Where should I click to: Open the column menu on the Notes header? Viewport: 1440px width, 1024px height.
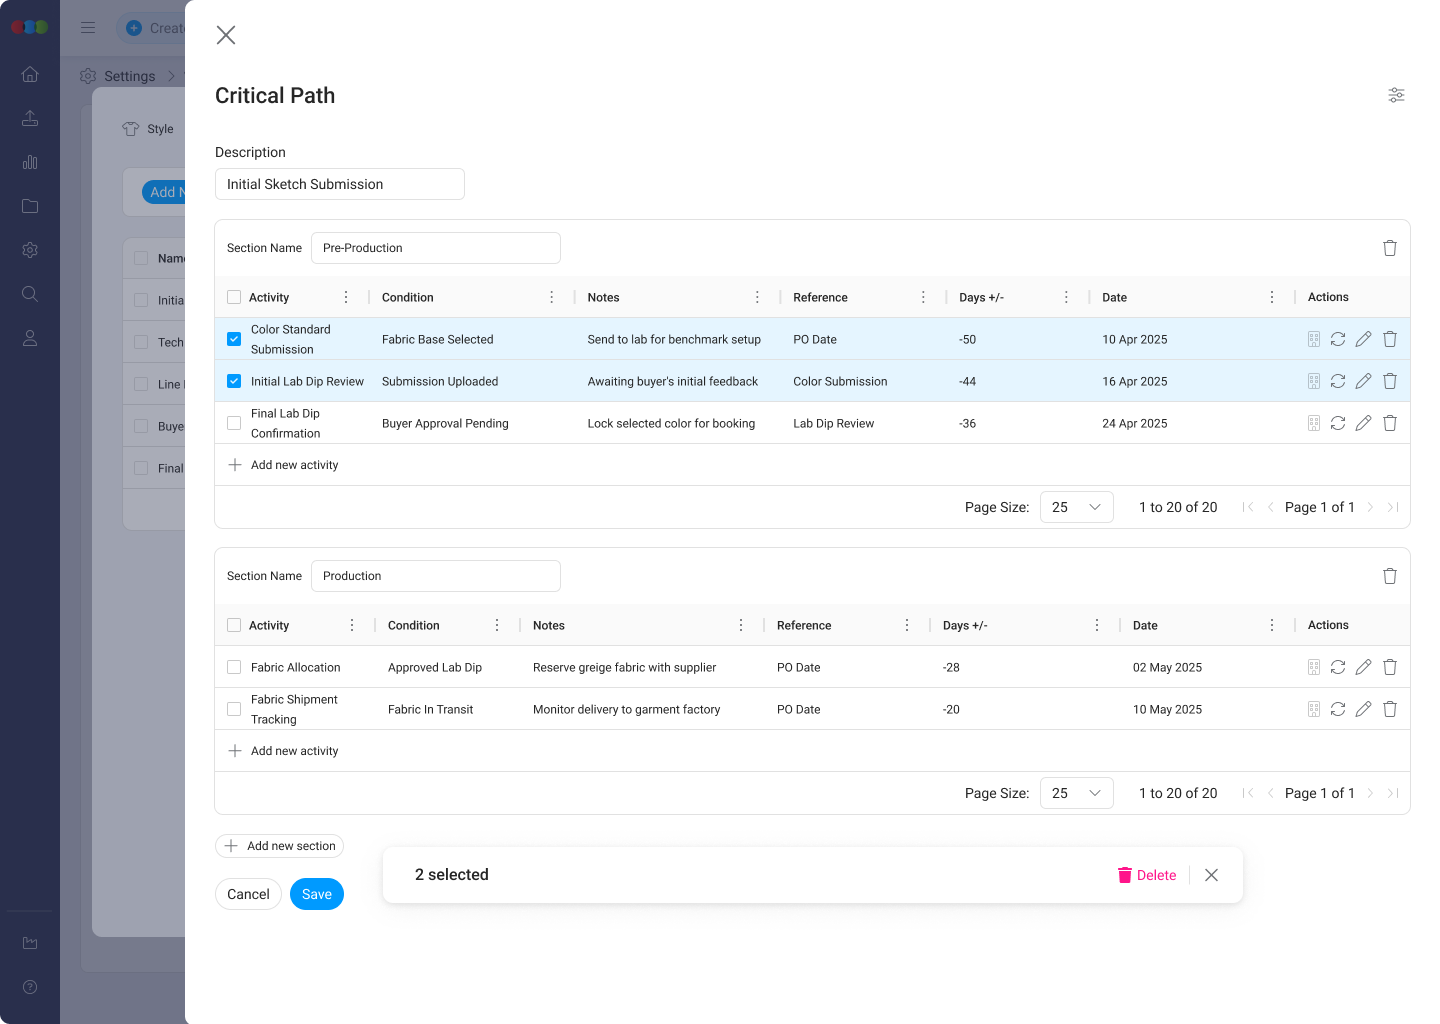tap(757, 297)
